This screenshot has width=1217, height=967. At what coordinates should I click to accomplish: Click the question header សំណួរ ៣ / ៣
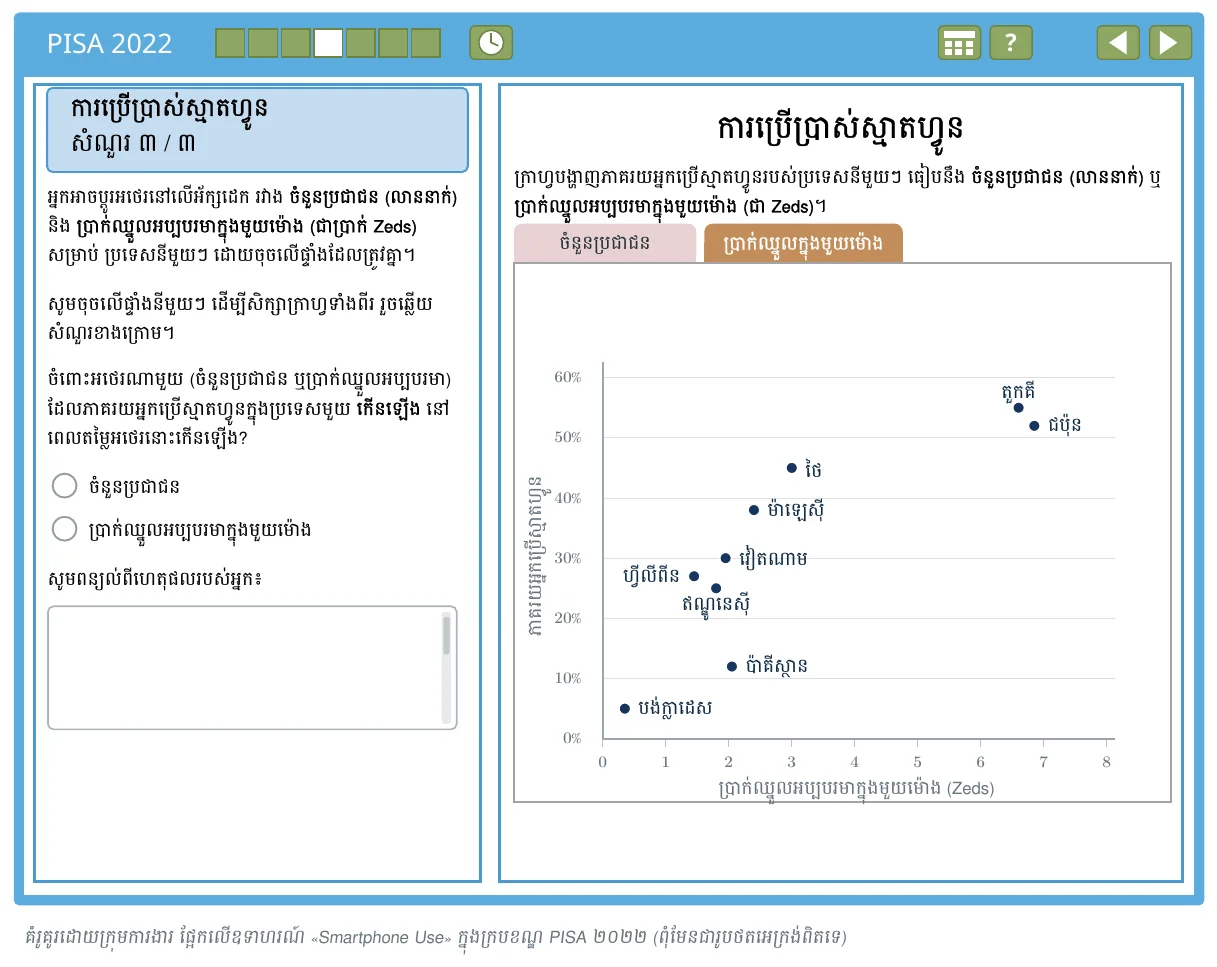pos(134,143)
